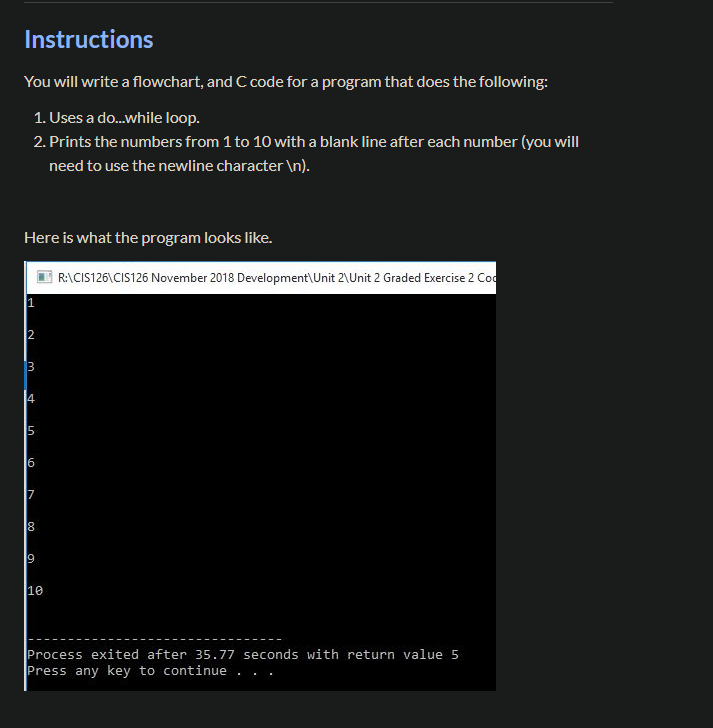
Task: Click 'You will write a flowchart' sentence
Action: tap(286, 82)
